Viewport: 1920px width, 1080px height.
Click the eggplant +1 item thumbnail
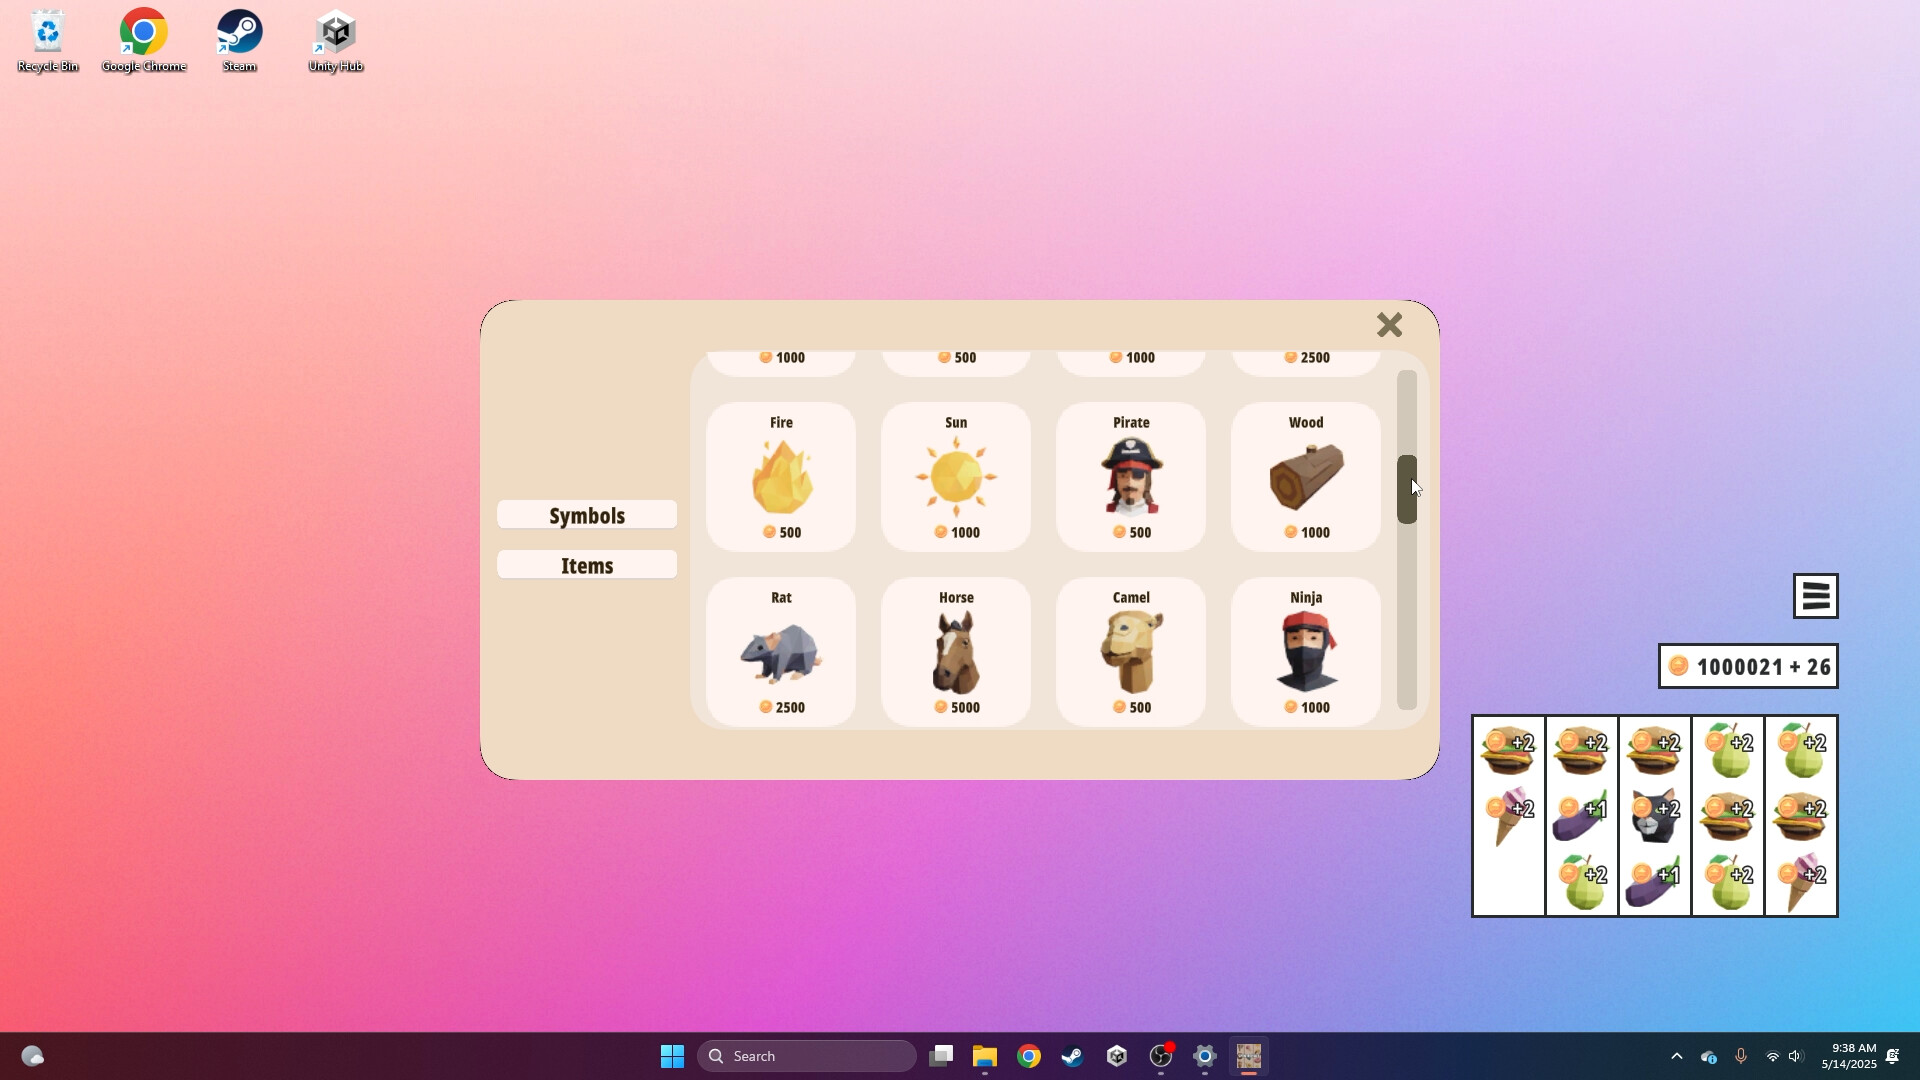click(1580, 812)
